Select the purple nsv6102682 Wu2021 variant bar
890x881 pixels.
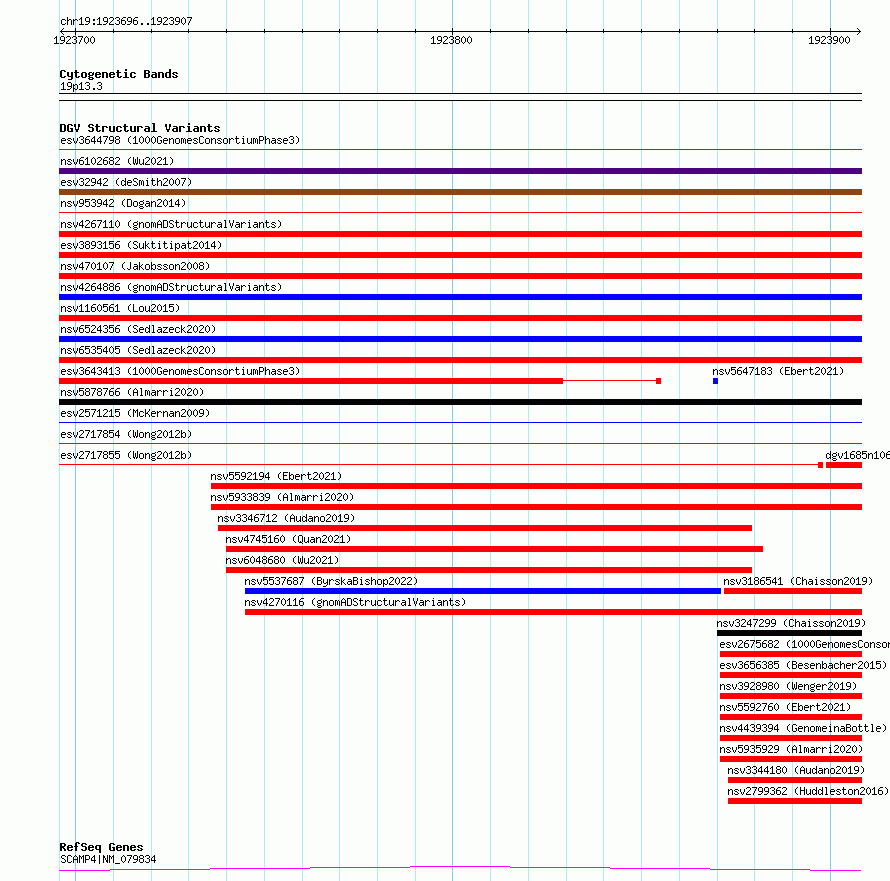pos(460,171)
